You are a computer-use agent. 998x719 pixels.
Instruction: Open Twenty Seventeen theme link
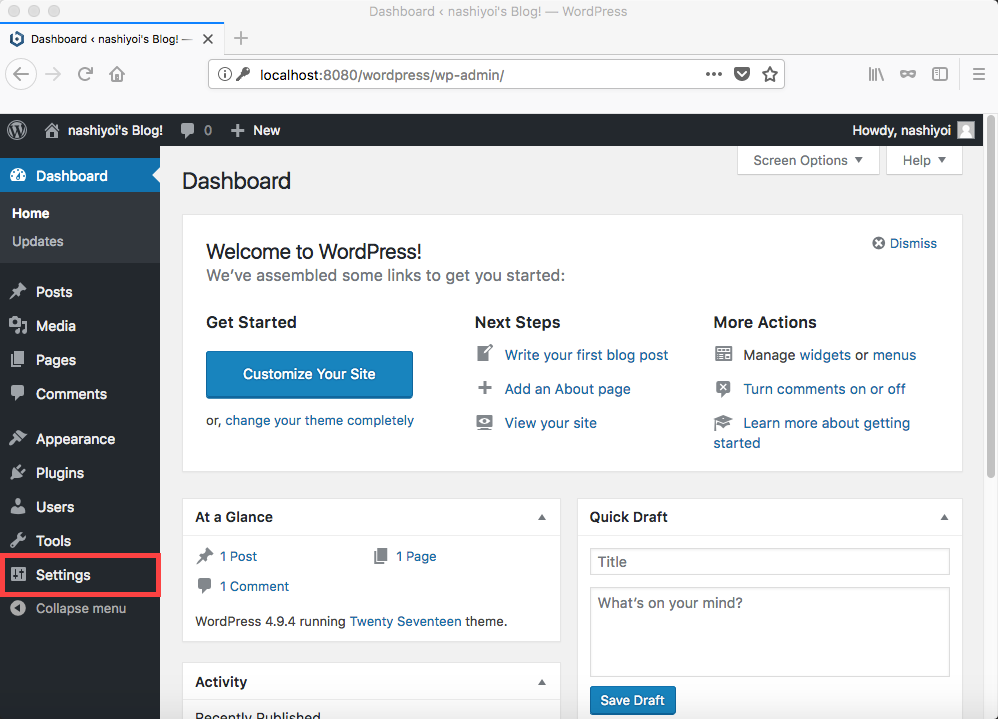coord(405,621)
